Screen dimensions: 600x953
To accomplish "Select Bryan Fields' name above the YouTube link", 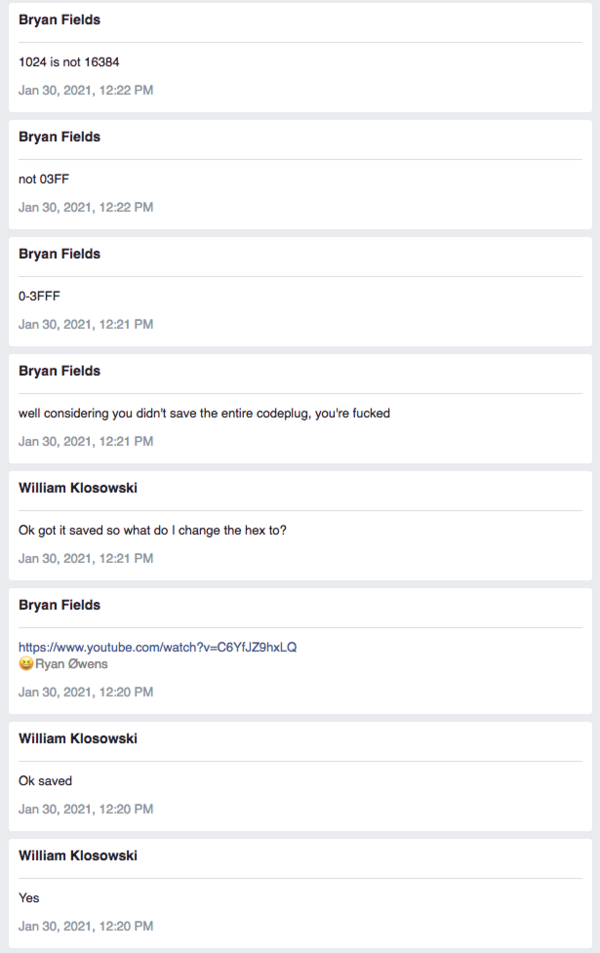I will [x=59, y=605].
